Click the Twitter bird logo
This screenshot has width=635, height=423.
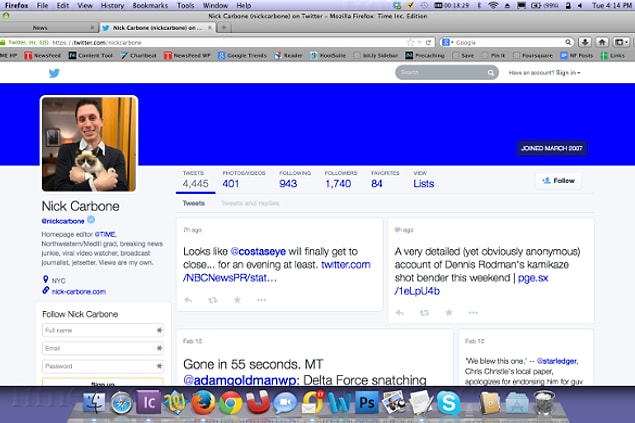coord(54,73)
